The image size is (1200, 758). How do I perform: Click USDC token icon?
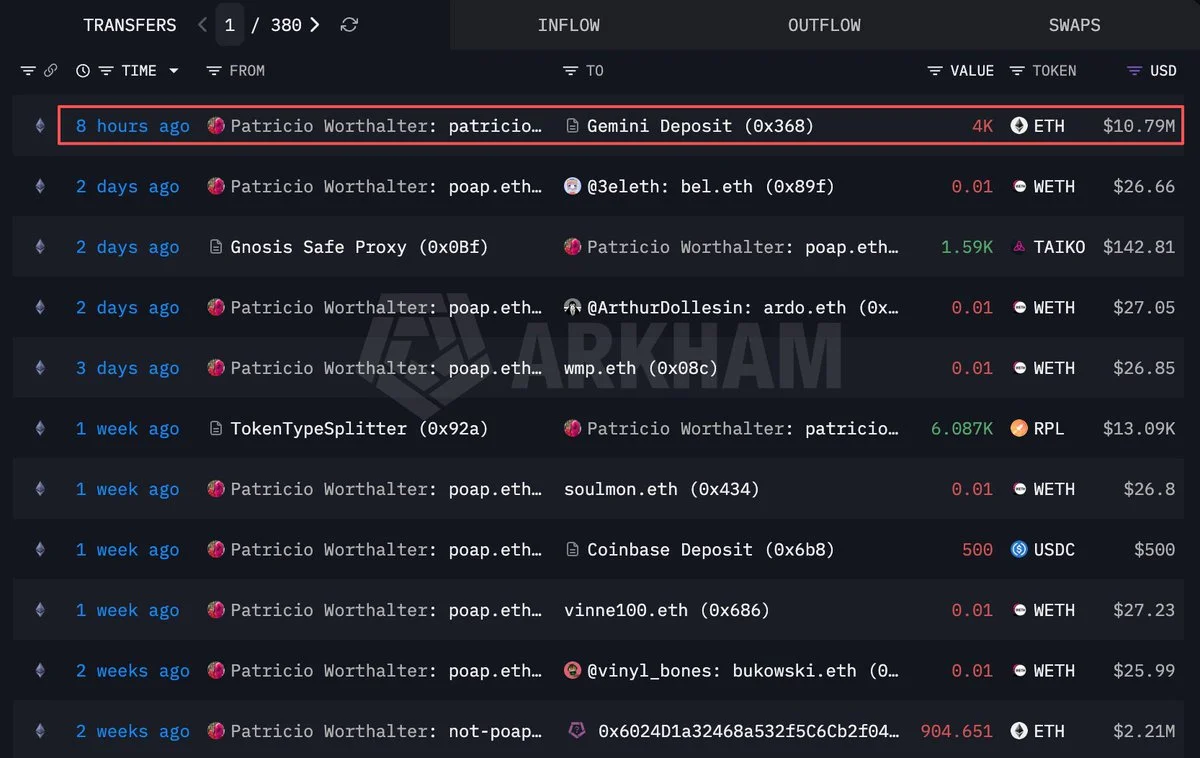(x=1019, y=549)
